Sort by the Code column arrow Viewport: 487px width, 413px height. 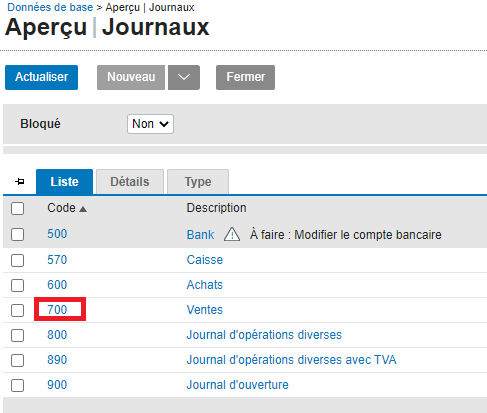(83, 209)
